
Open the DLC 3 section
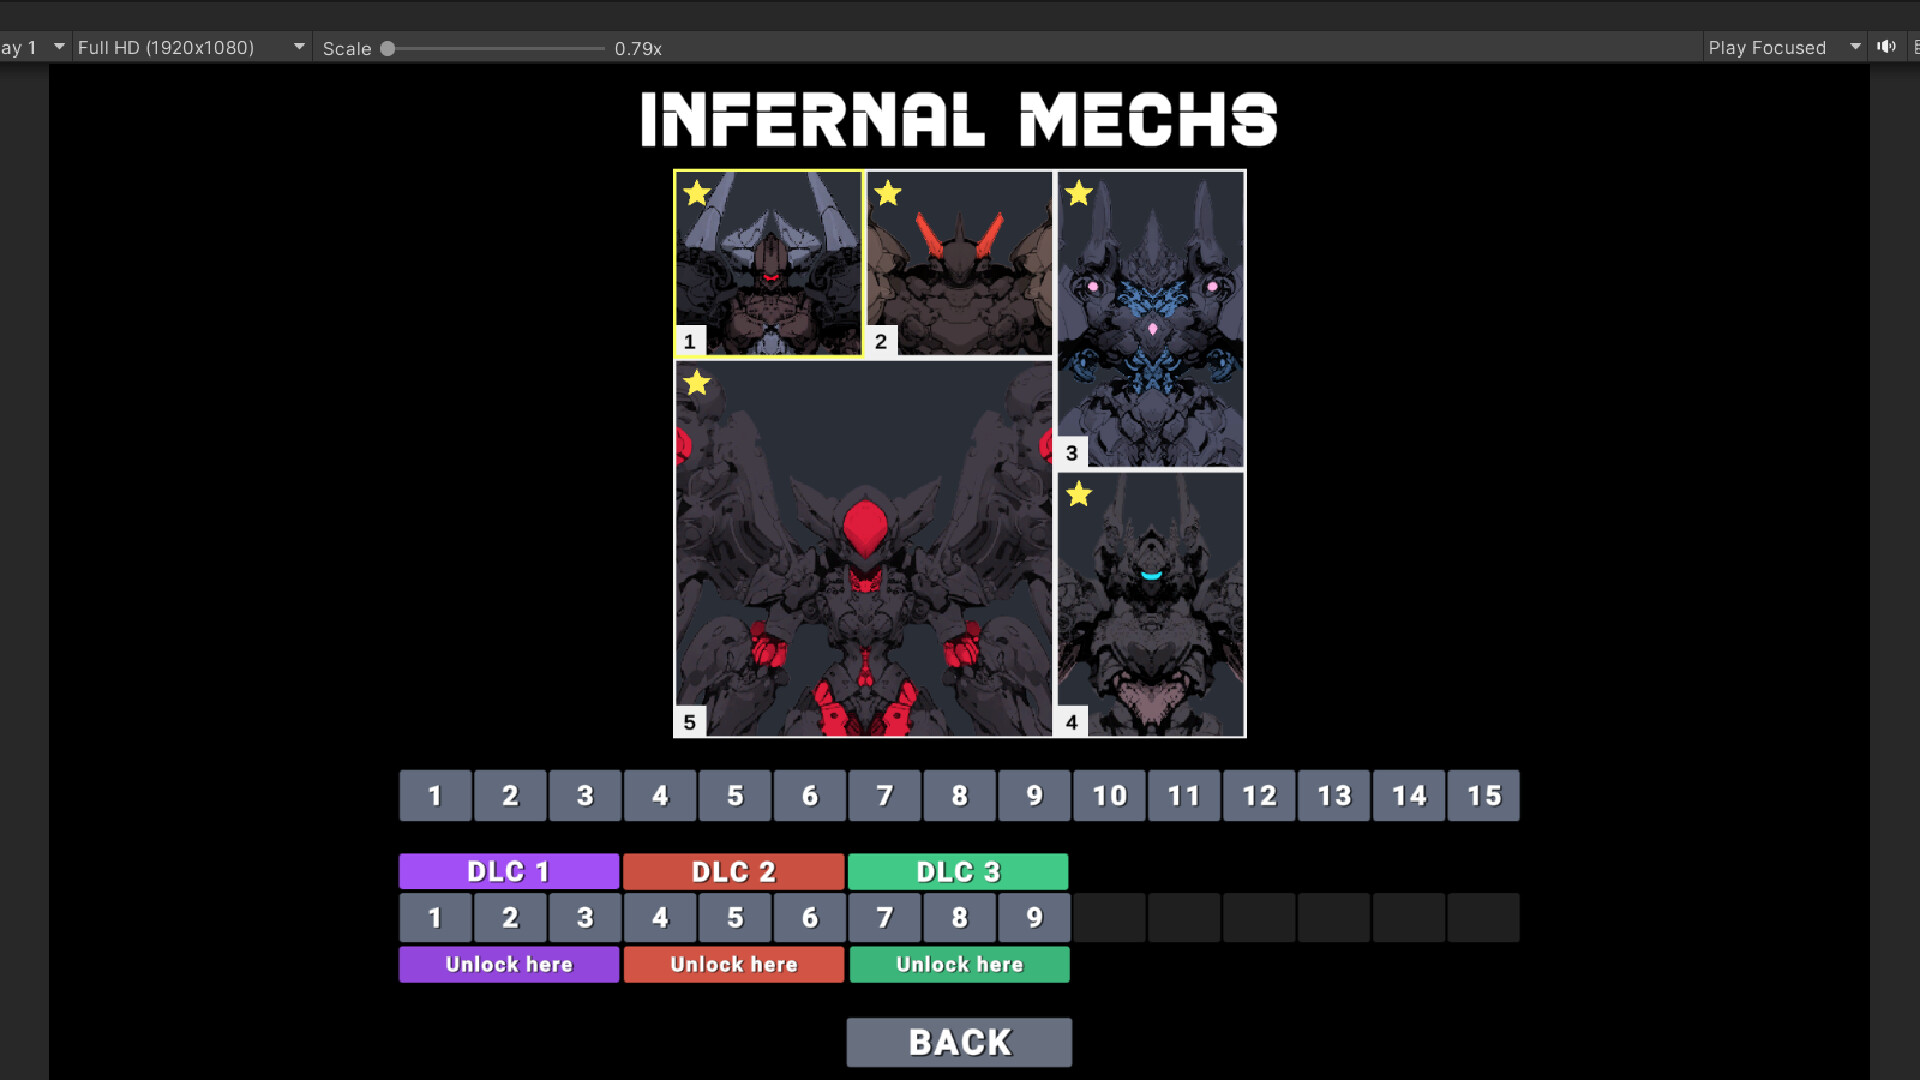coord(958,871)
